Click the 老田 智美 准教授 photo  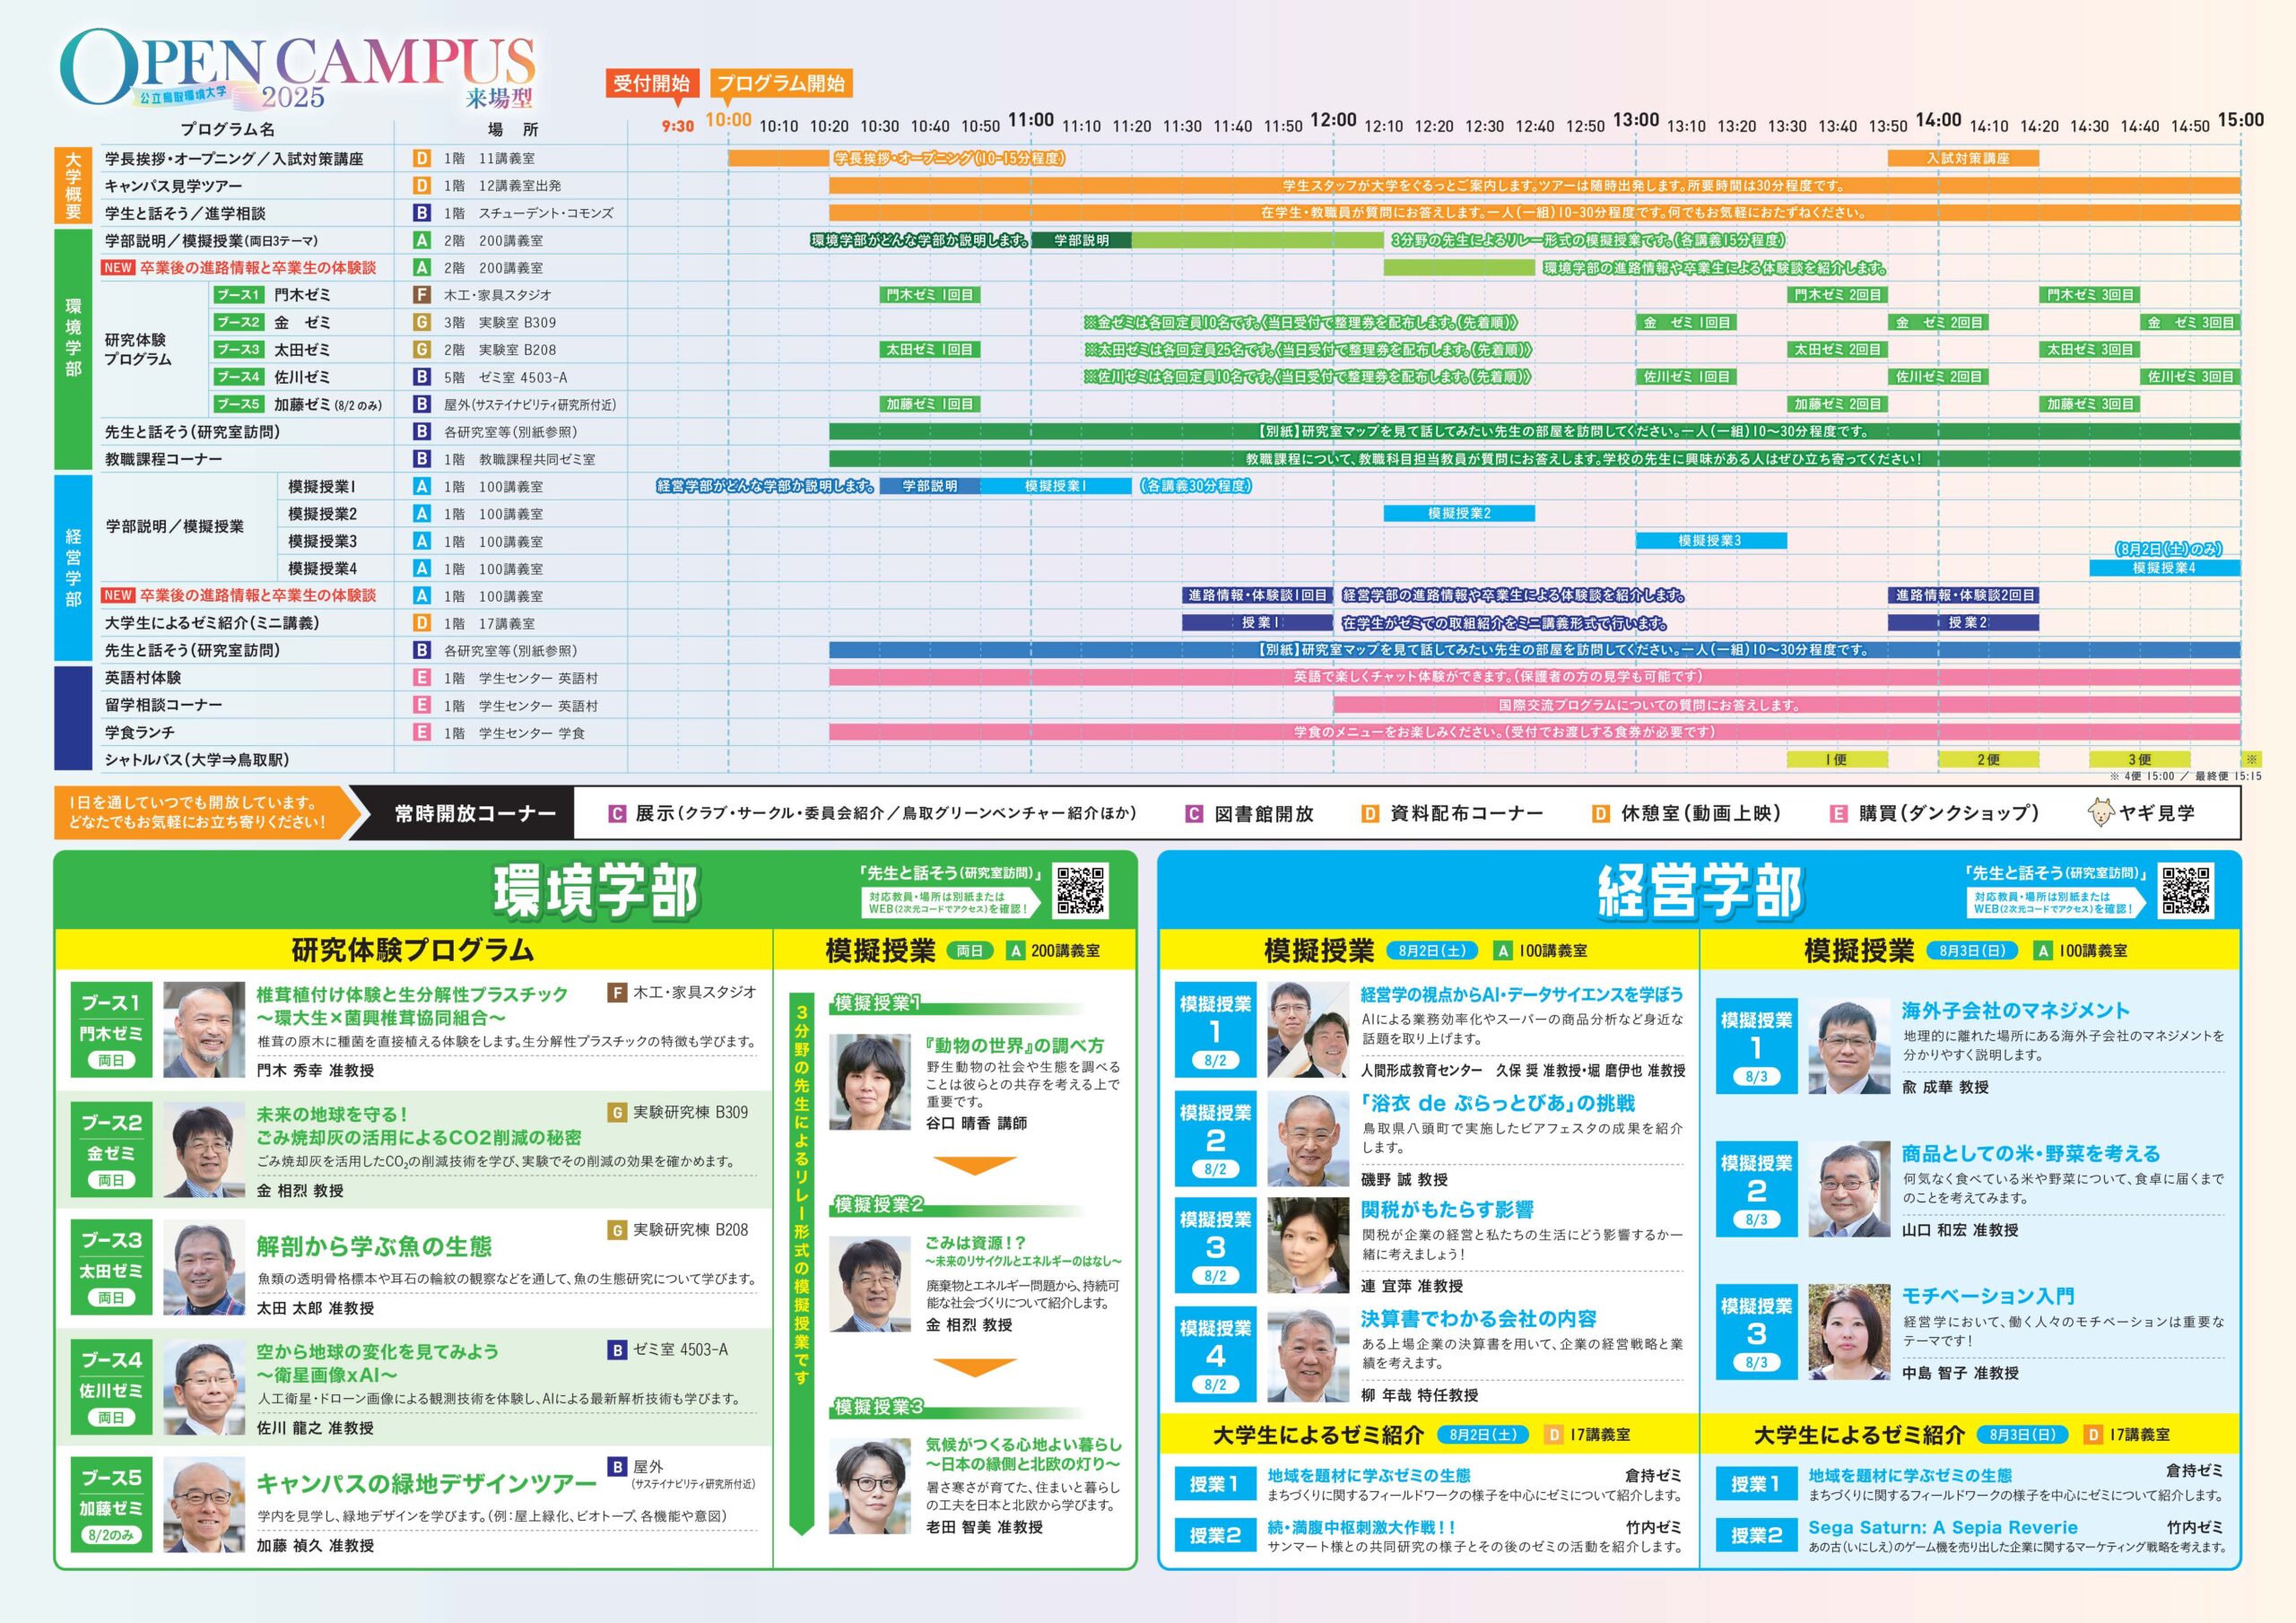pos(870,1487)
